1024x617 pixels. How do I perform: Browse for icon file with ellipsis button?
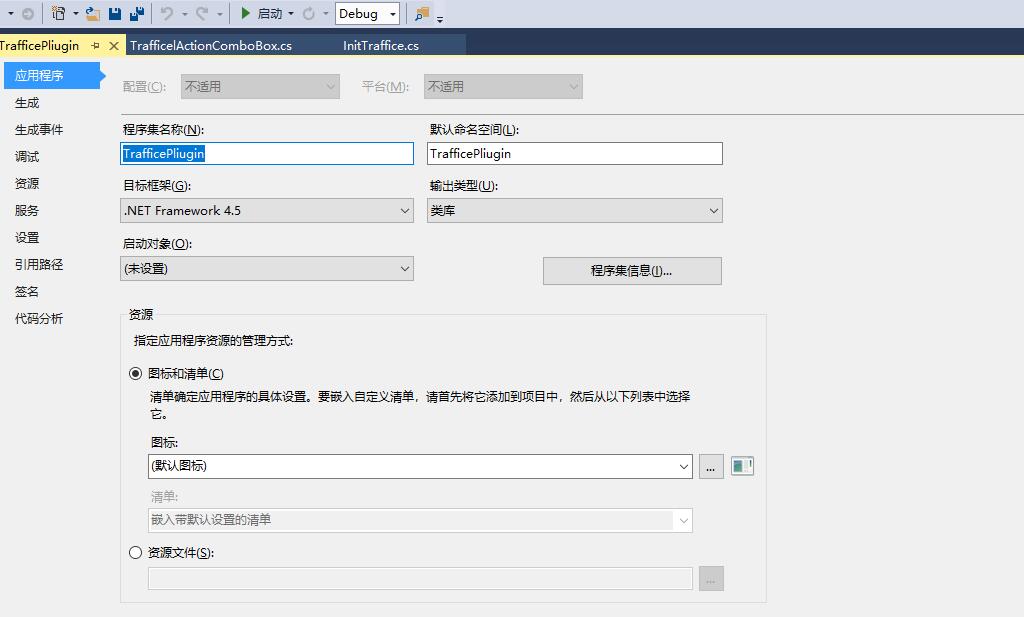click(x=711, y=466)
